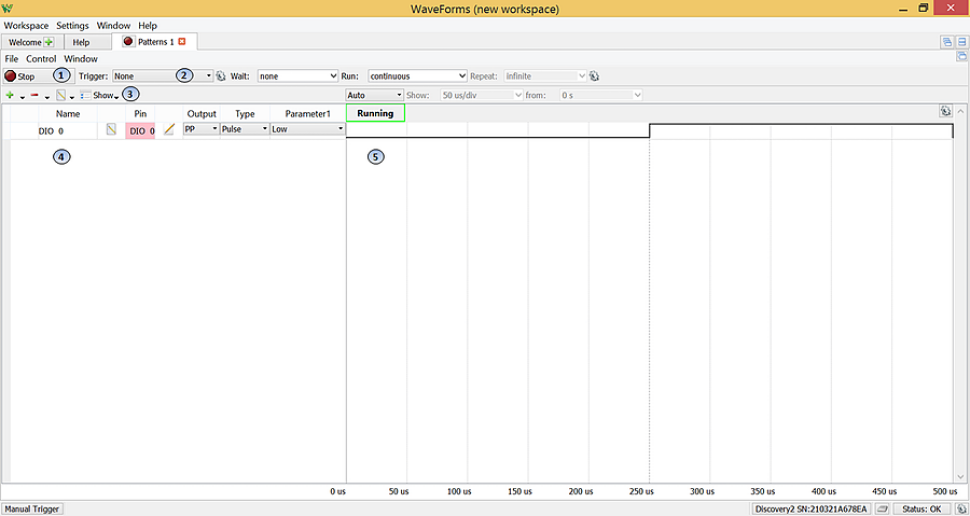970x516 pixels.
Task: Click the green plus Add signal icon
Action: [x=9, y=95]
